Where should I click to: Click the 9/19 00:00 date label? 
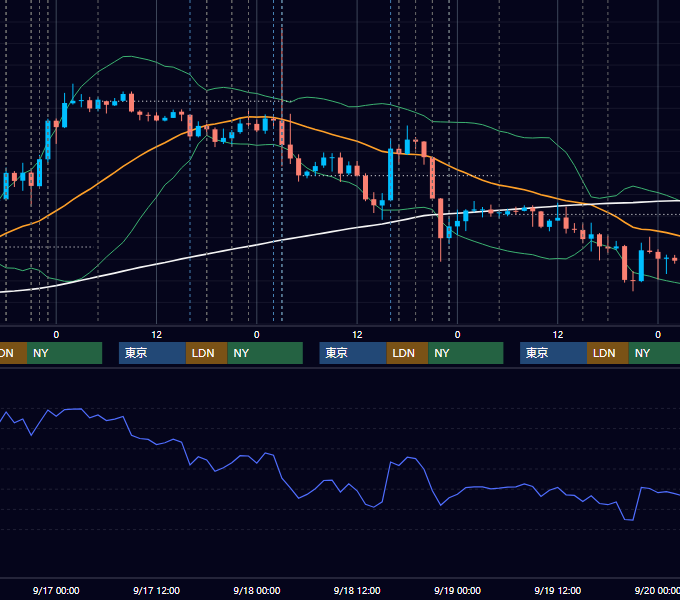[457, 590]
